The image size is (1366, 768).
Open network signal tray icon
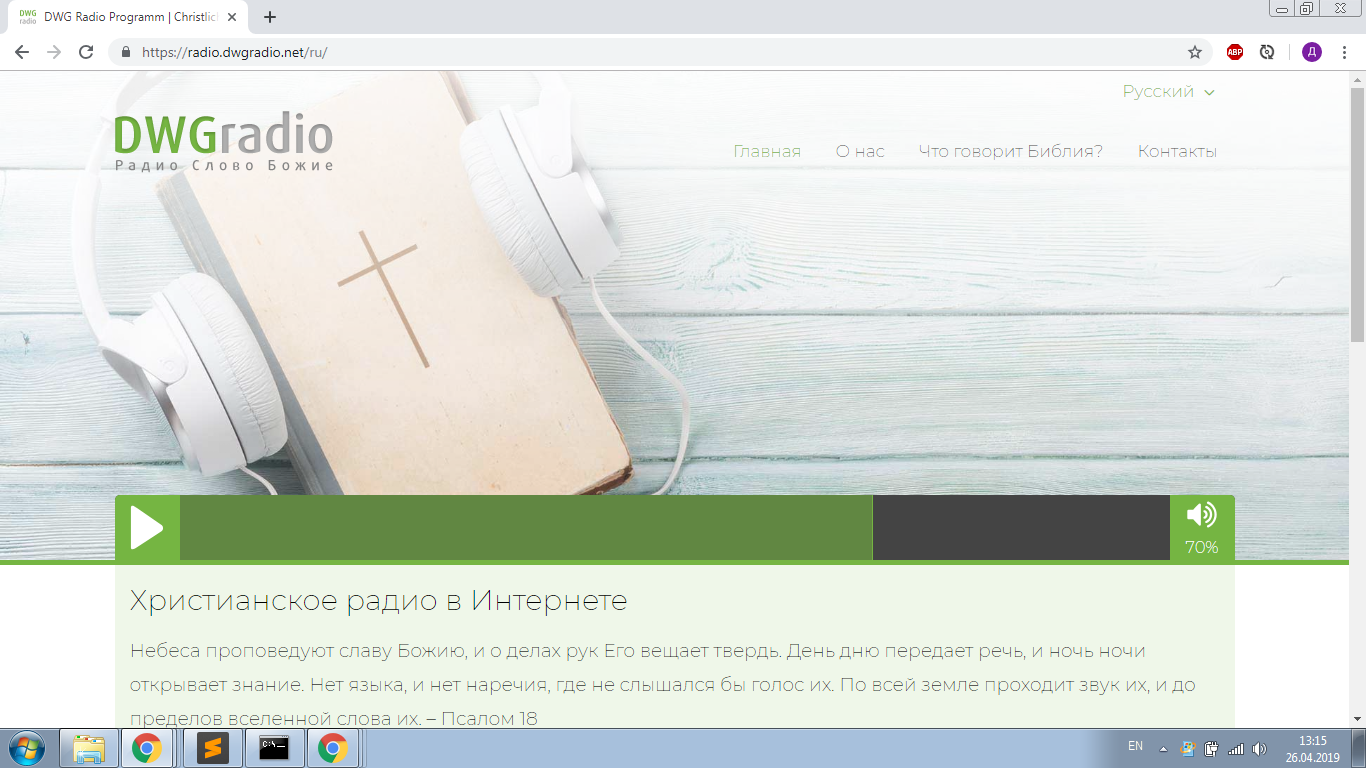1236,748
